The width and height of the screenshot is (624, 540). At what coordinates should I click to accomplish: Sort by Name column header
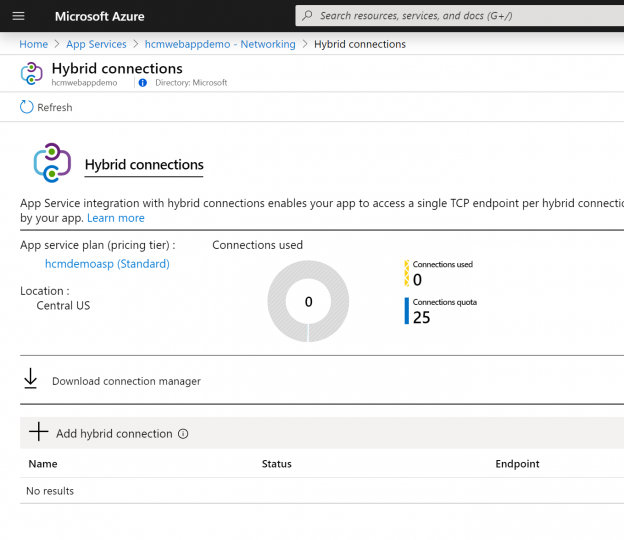[43, 464]
